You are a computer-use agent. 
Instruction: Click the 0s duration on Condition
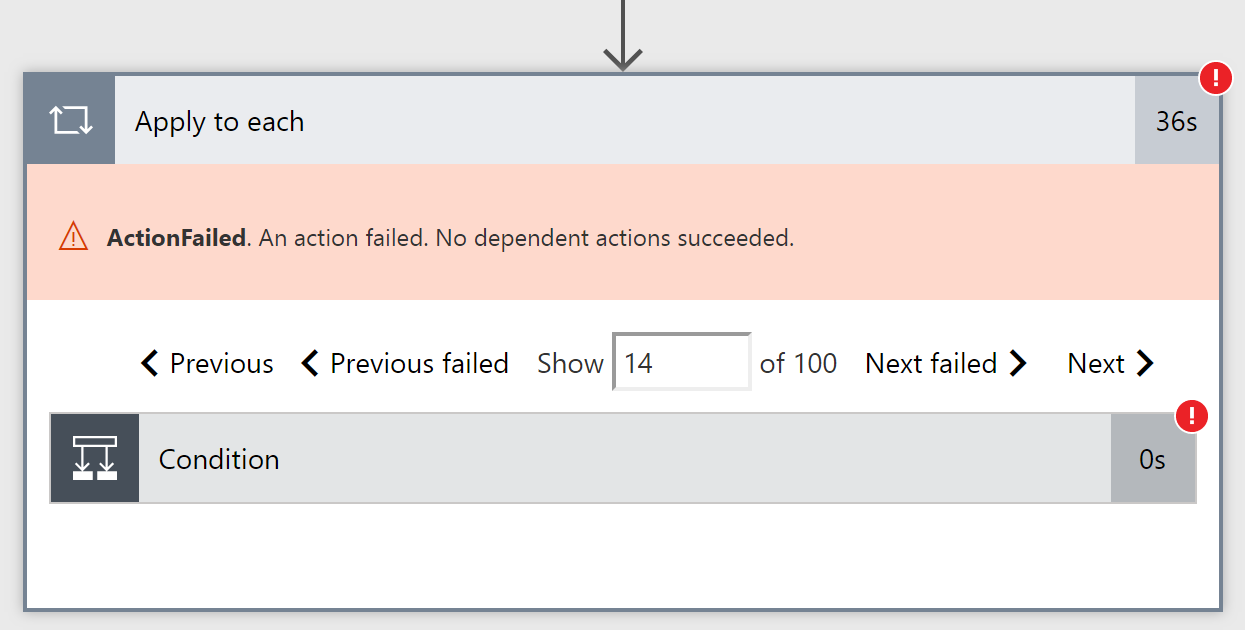click(x=1152, y=459)
